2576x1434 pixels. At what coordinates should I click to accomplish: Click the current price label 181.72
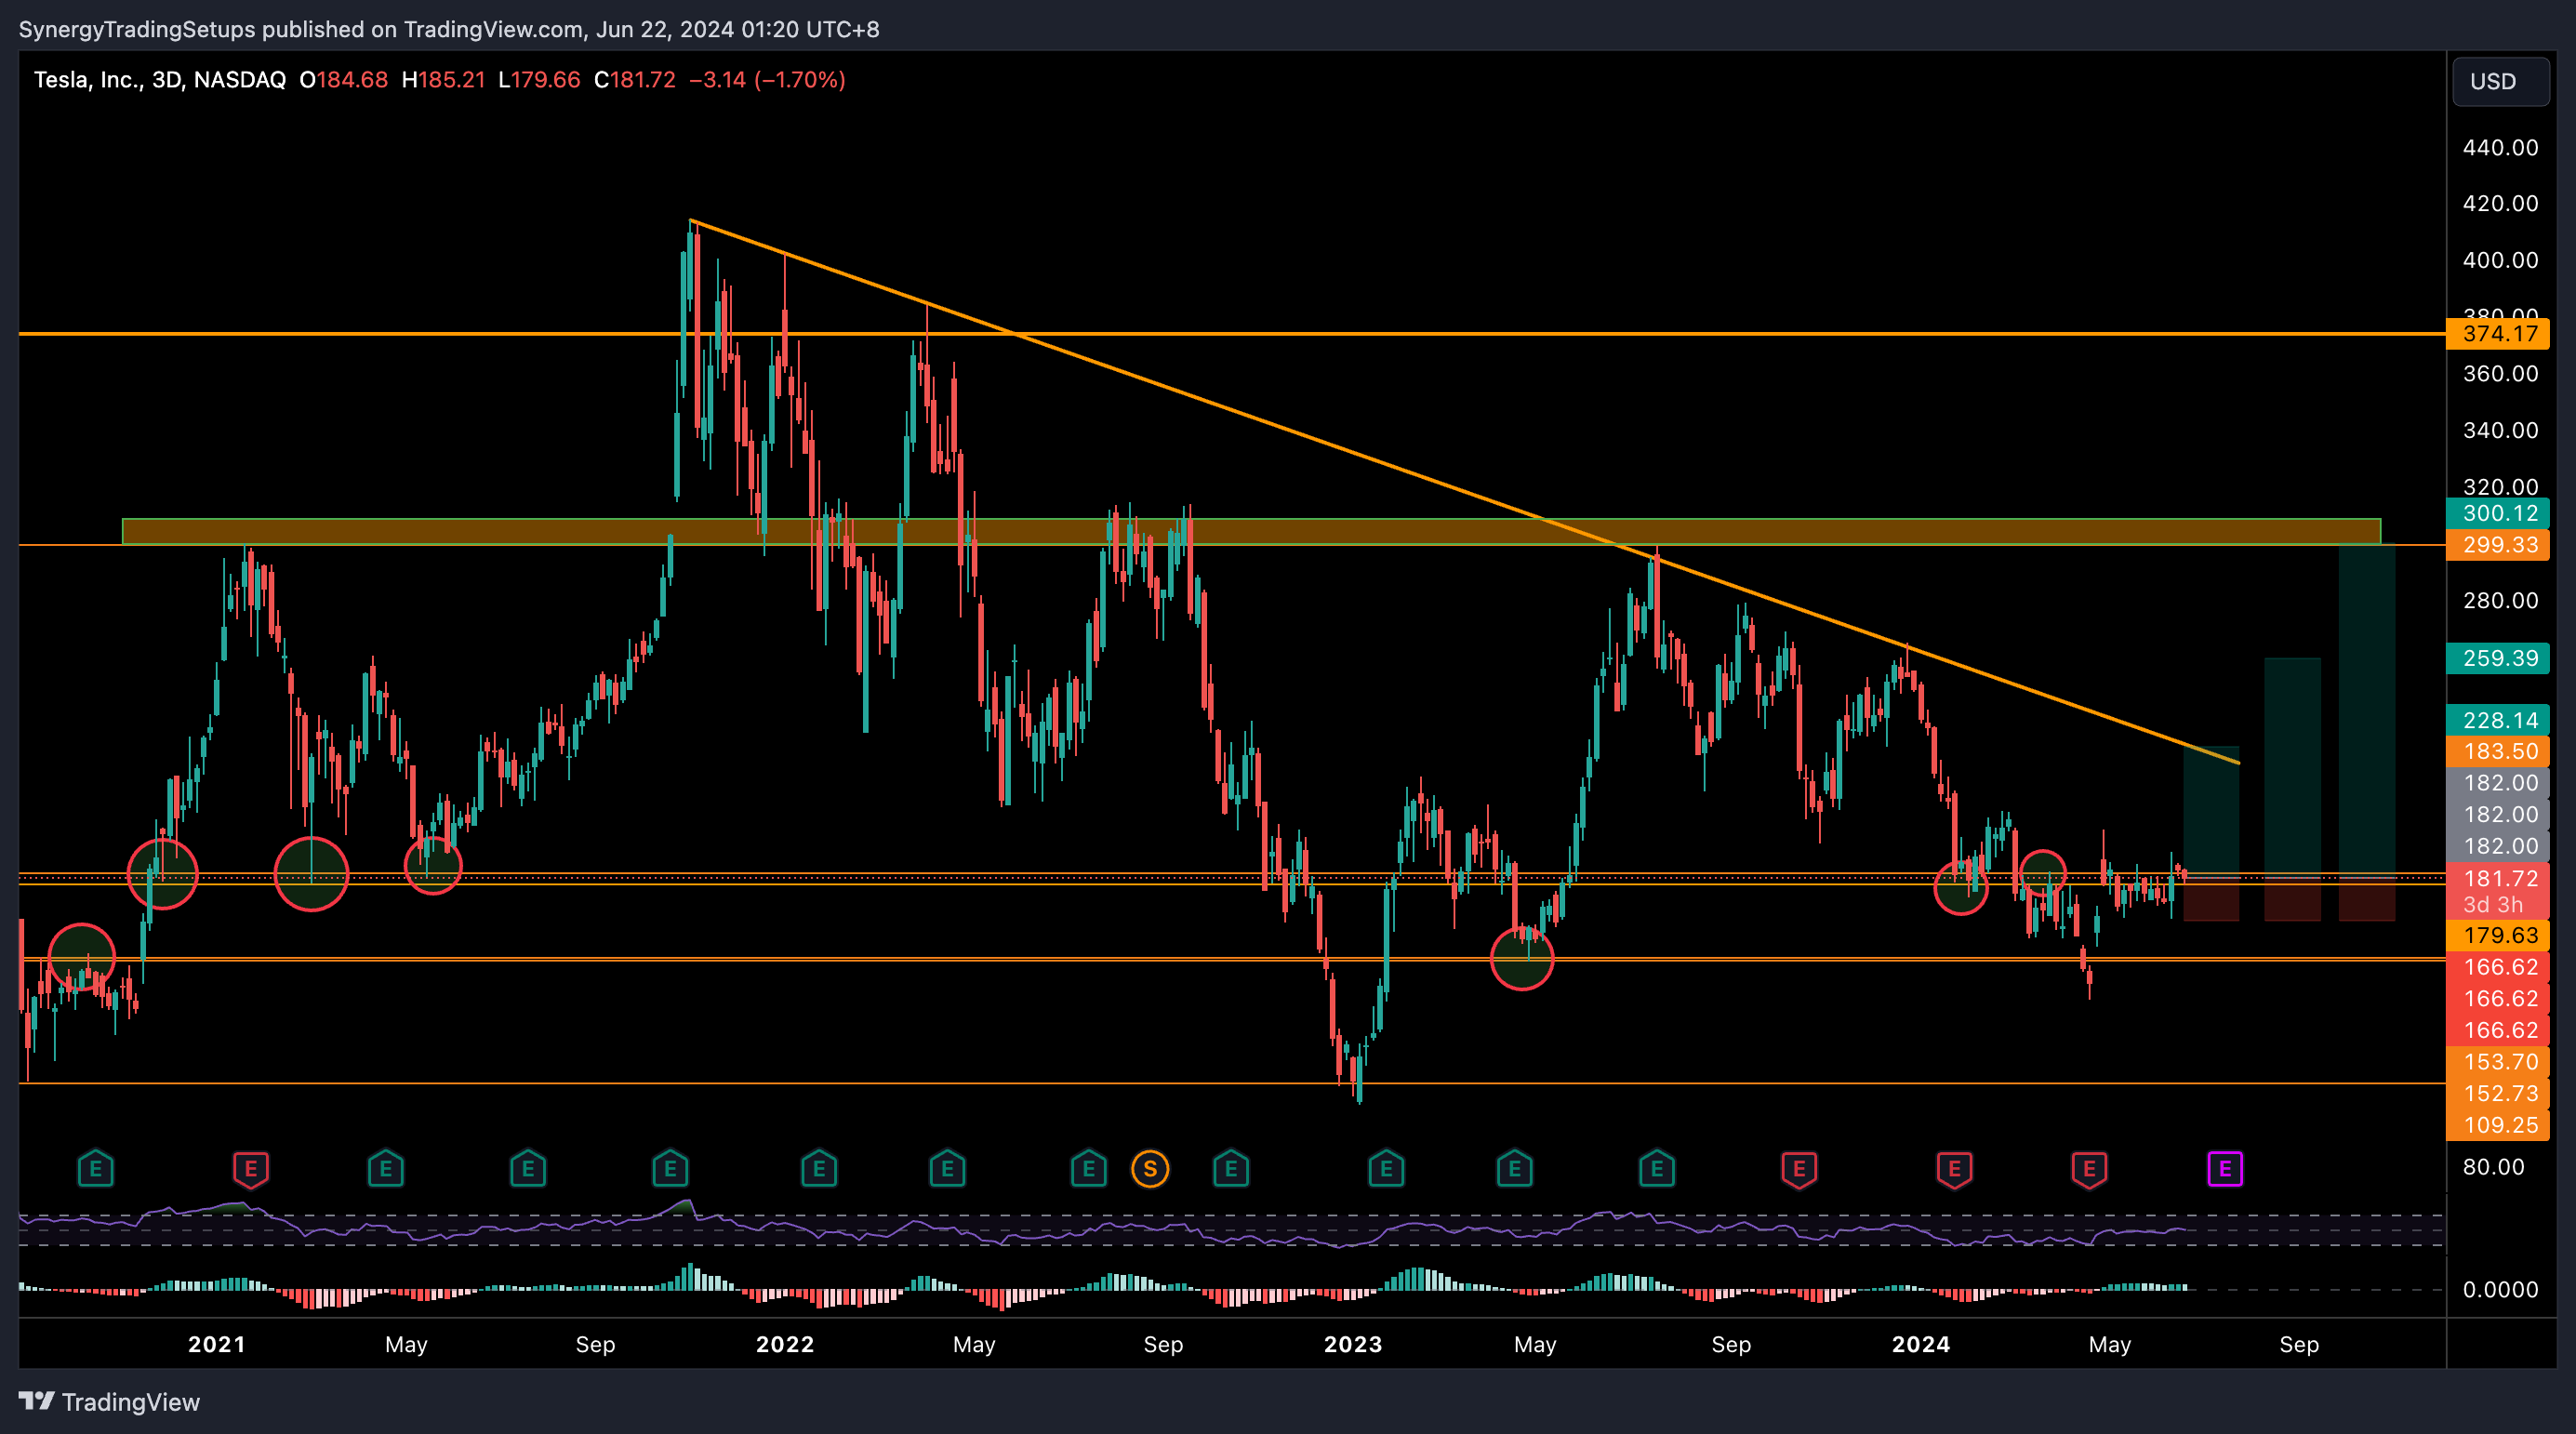[2498, 878]
